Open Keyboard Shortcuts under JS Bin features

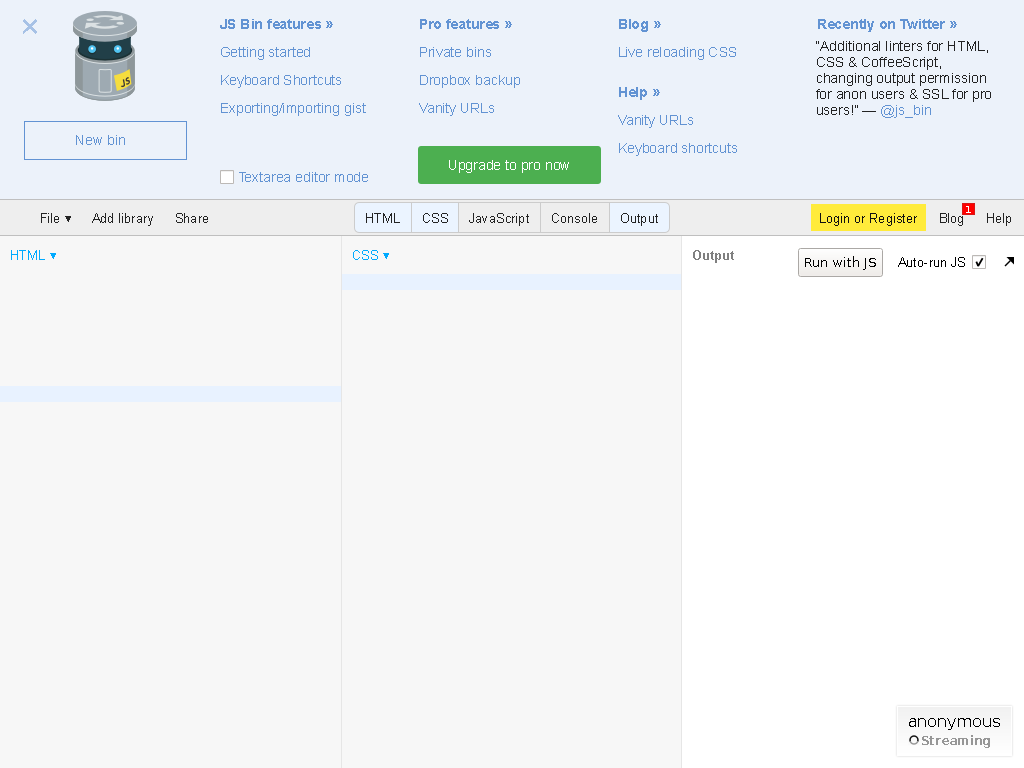tap(281, 80)
